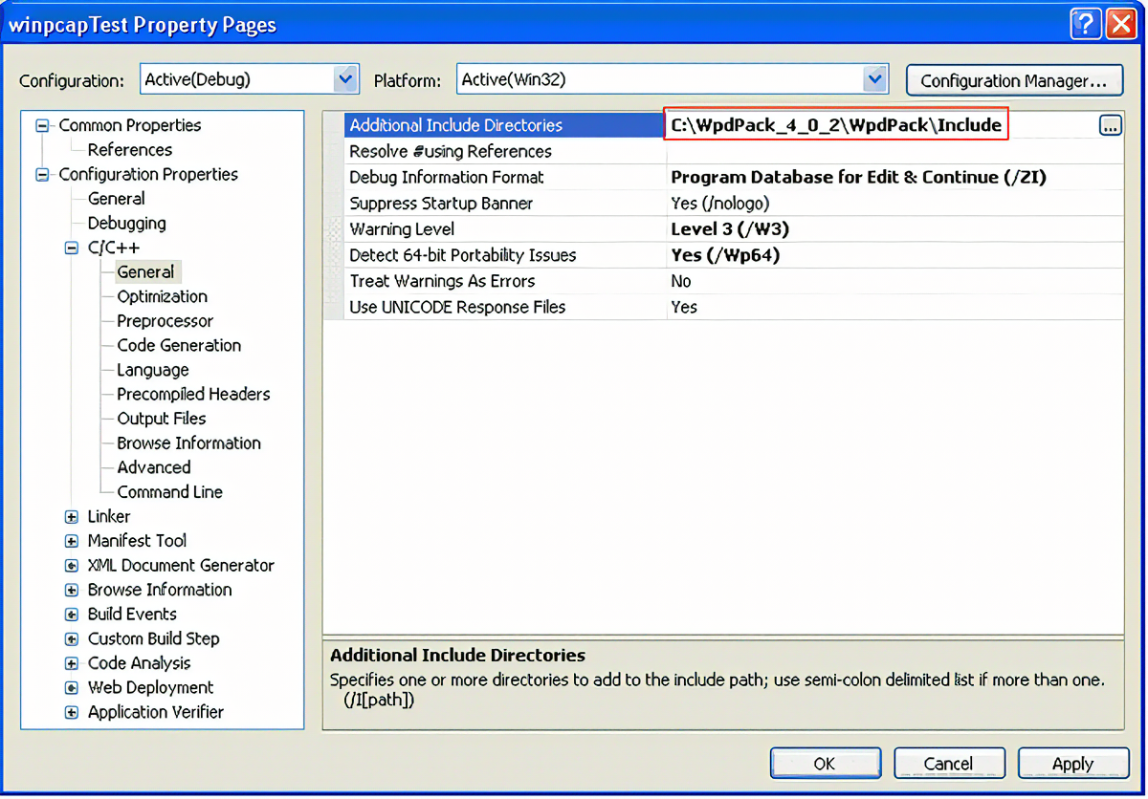Click the Yes (/Wp64) value
1148x799 pixels.
(725, 256)
